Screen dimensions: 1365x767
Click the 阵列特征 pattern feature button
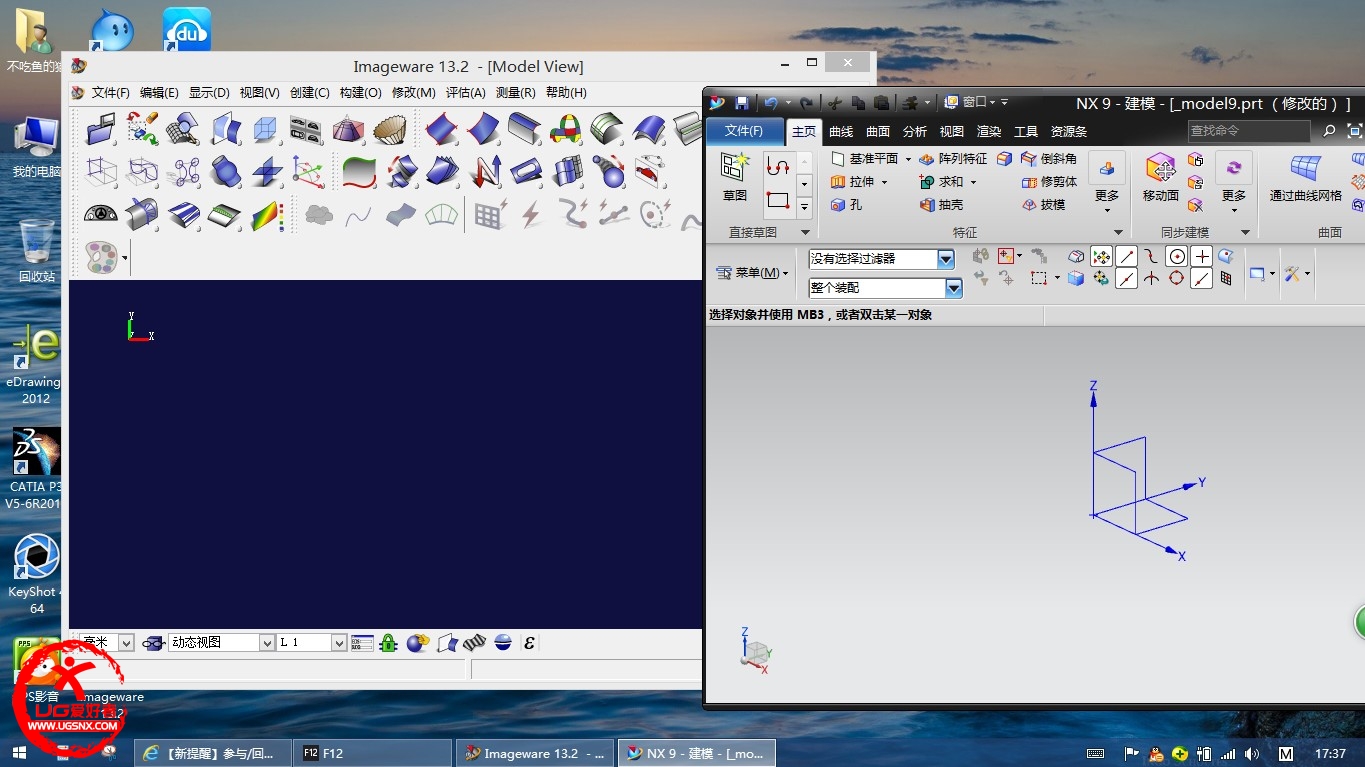pyautogui.click(x=953, y=159)
